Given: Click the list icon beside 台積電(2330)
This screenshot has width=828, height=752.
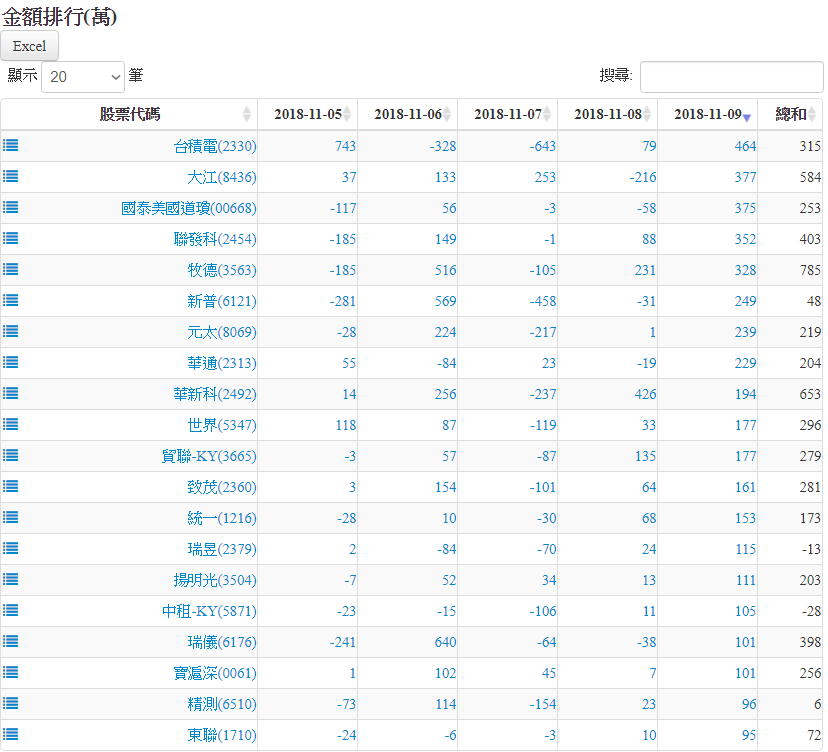Looking at the screenshot, I should pos(11,145).
